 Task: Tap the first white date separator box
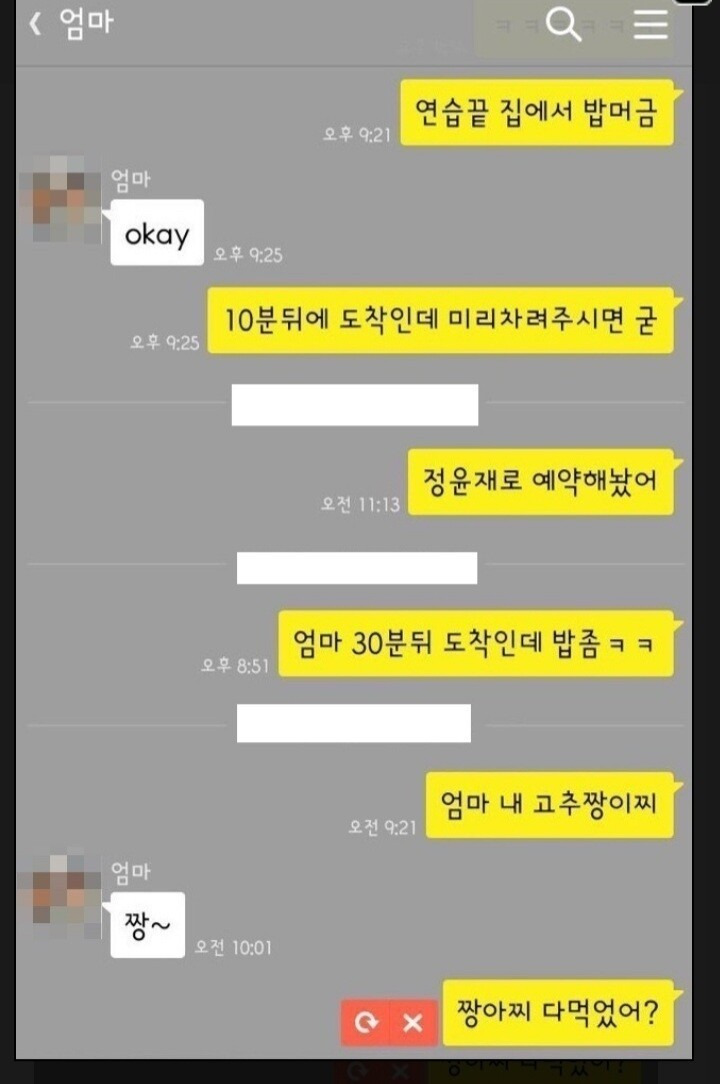(x=355, y=405)
